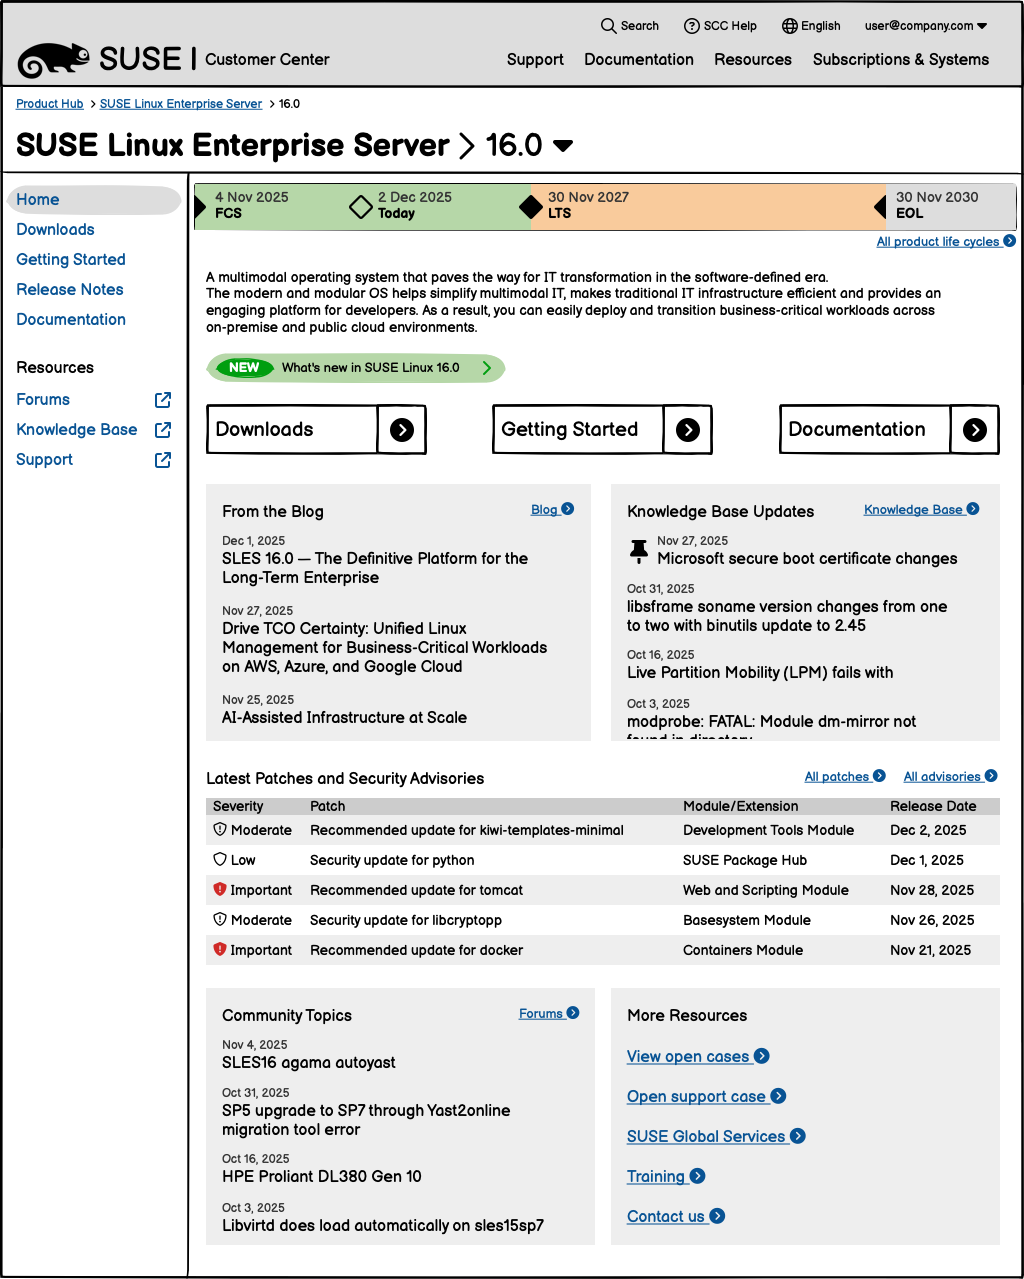1024x1279 pixels.
Task: Click the LTS diamond lifecycle marker
Action: tap(531, 207)
